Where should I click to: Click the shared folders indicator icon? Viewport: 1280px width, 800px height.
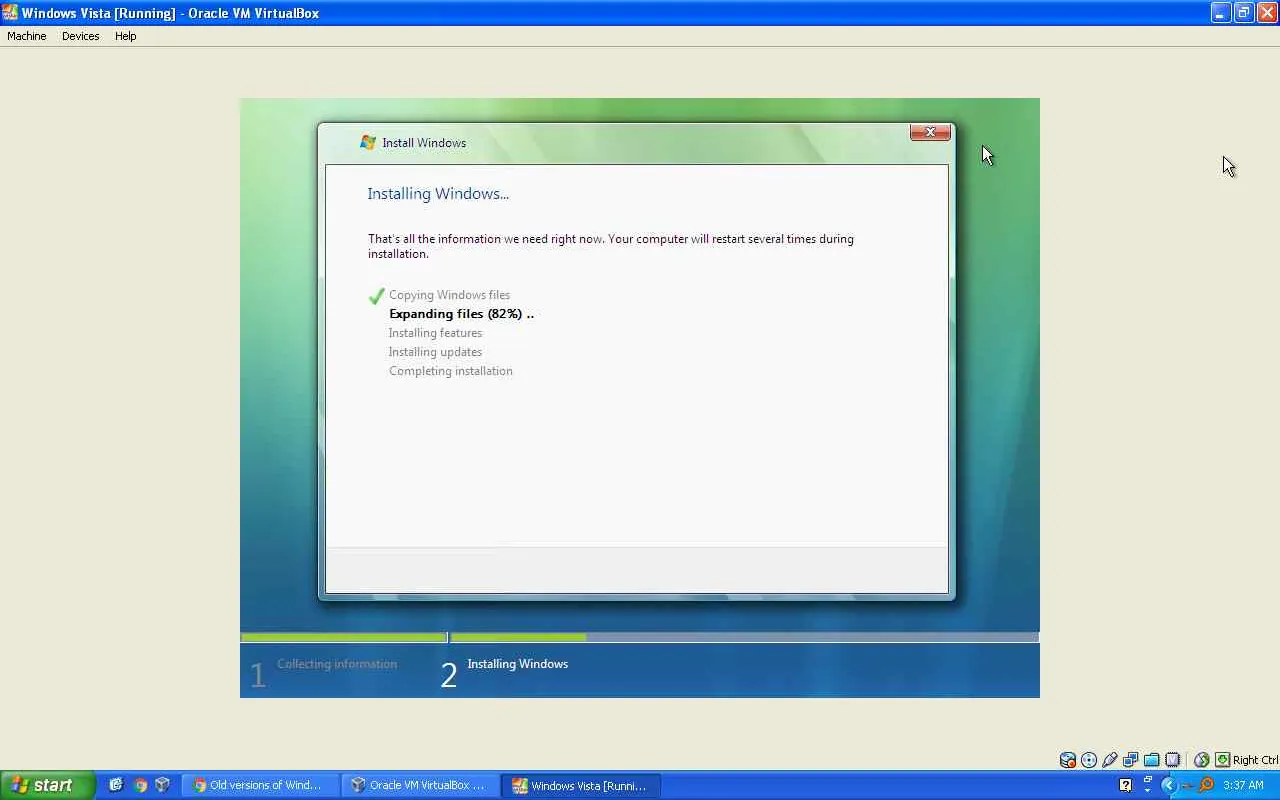(1152, 760)
